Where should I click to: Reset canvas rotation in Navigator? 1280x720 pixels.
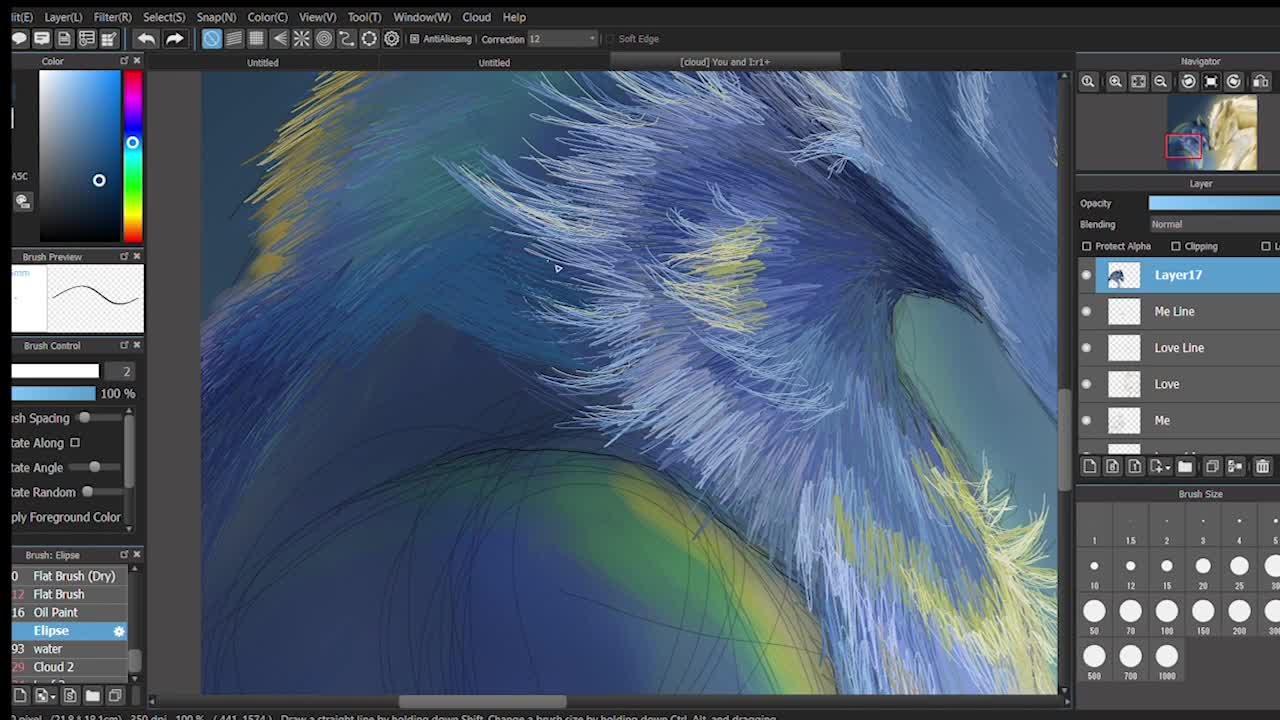(x=1211, y=82)
